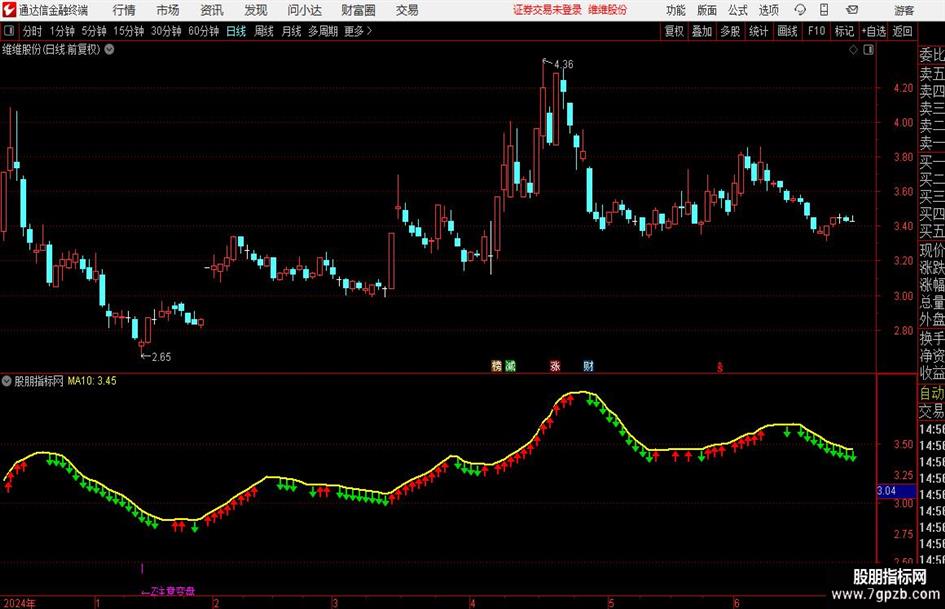Click the 涨 marker icon below chart
This screenshot has height=609, width=945.
(555, 366)
